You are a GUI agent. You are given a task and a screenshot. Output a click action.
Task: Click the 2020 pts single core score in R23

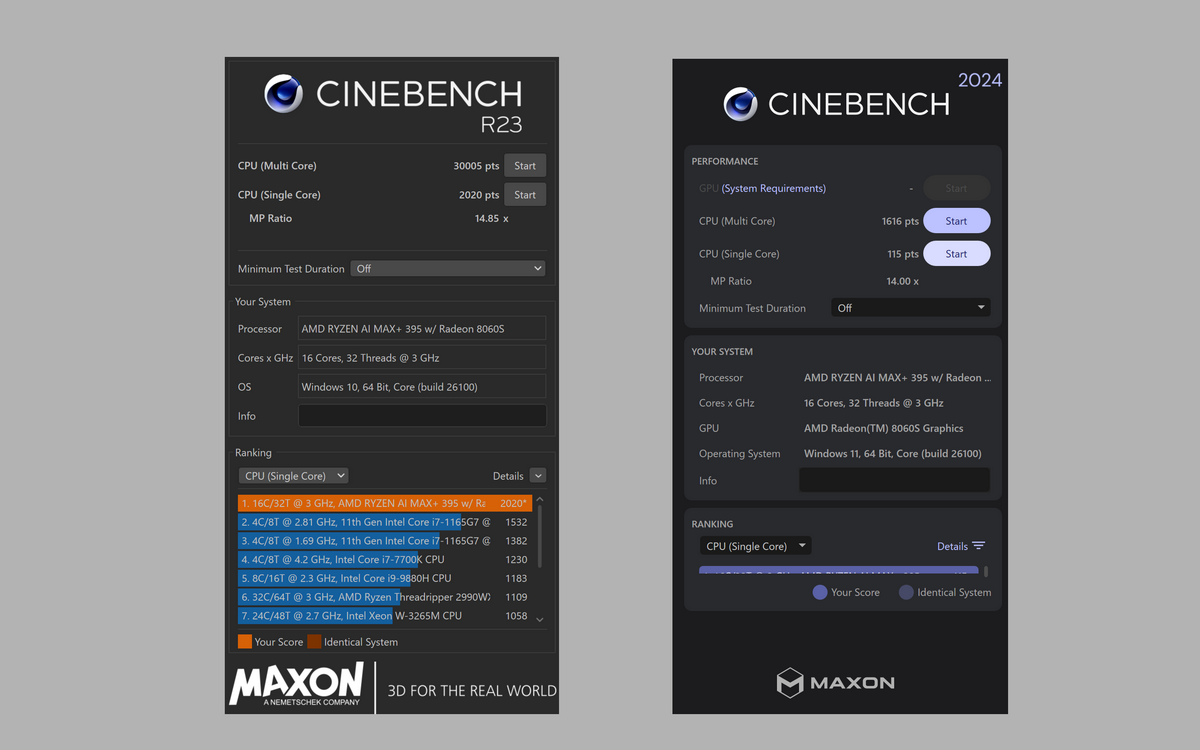point(479,195)
